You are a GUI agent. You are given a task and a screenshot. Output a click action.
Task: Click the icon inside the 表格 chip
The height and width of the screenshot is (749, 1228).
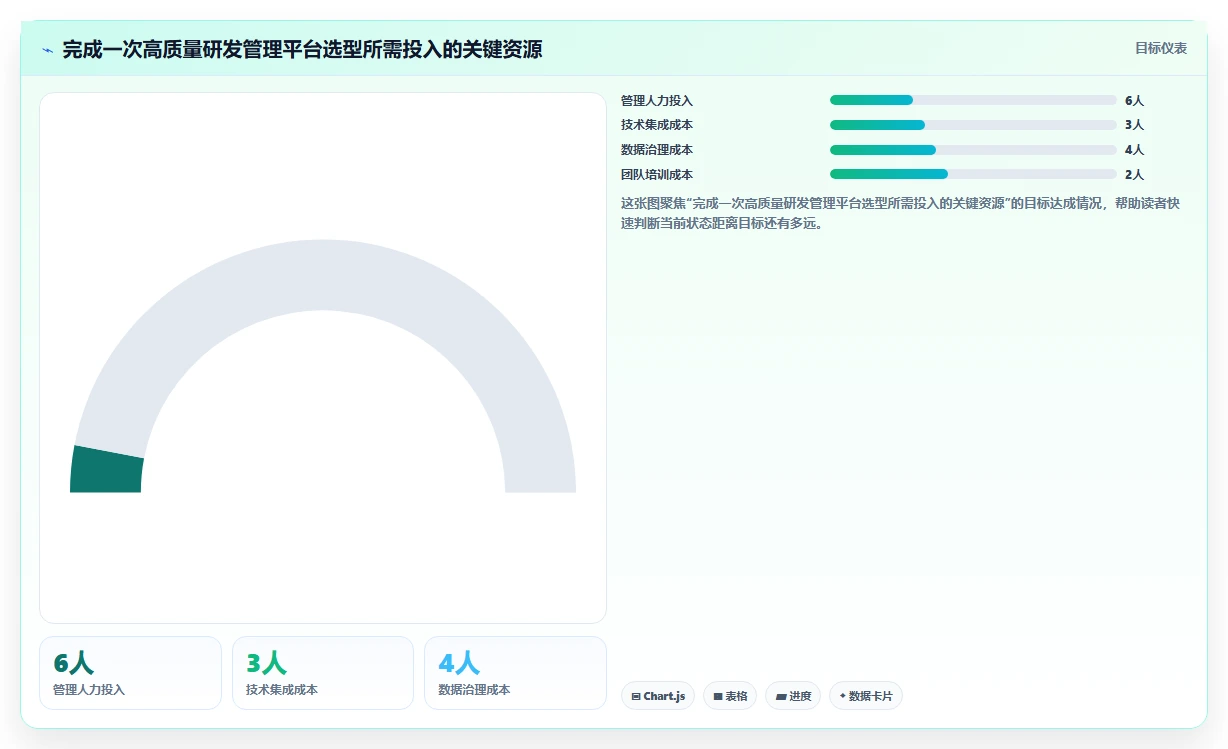pyautogui.click(x=718, y=696)
